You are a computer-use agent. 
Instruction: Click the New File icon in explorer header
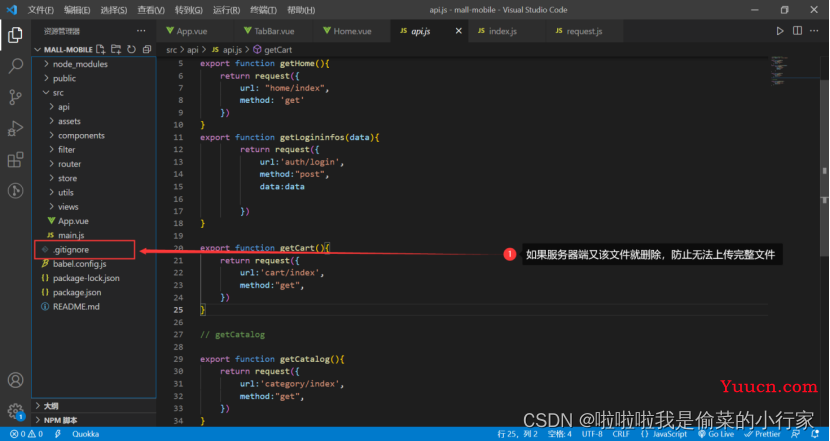tap(101, 49)
